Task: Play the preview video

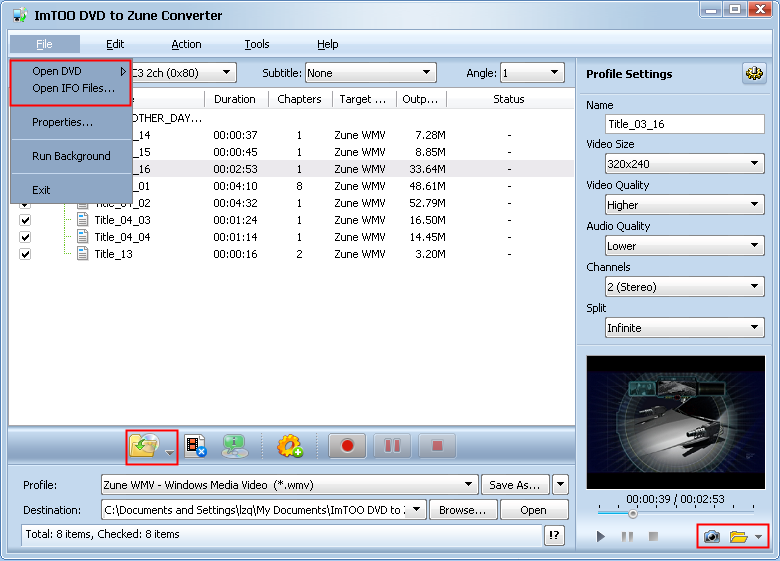Action: point(601,536)
